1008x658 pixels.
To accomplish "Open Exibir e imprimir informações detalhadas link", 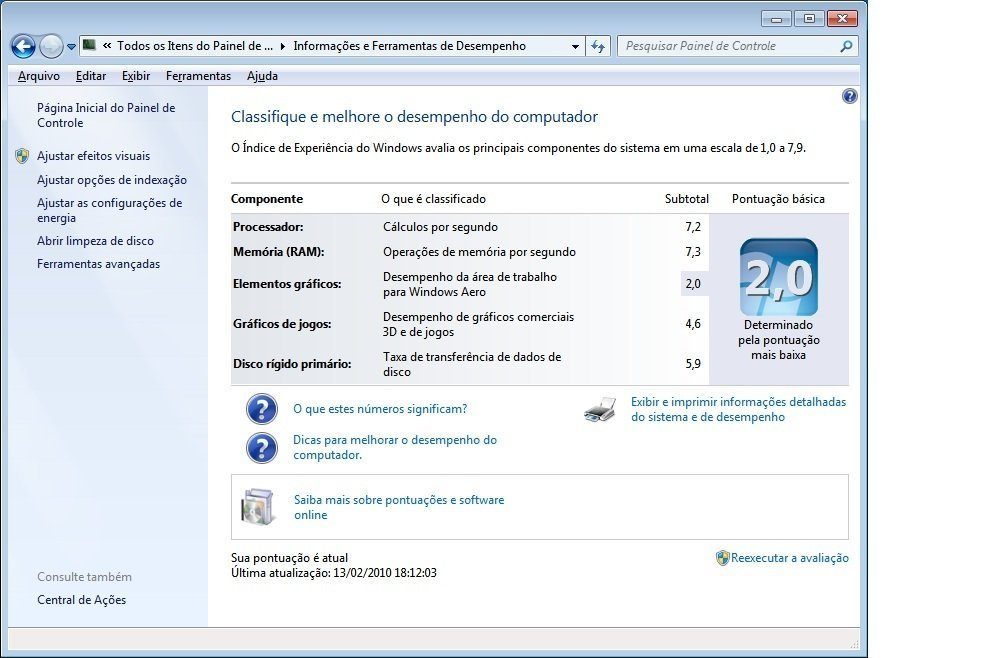I will pyautogui.click(x=738, y=409).
